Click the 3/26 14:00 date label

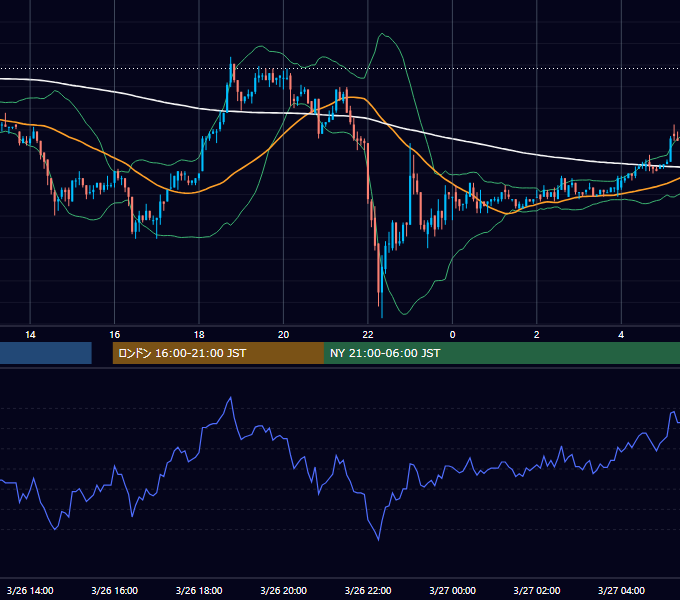click(30, 590)
